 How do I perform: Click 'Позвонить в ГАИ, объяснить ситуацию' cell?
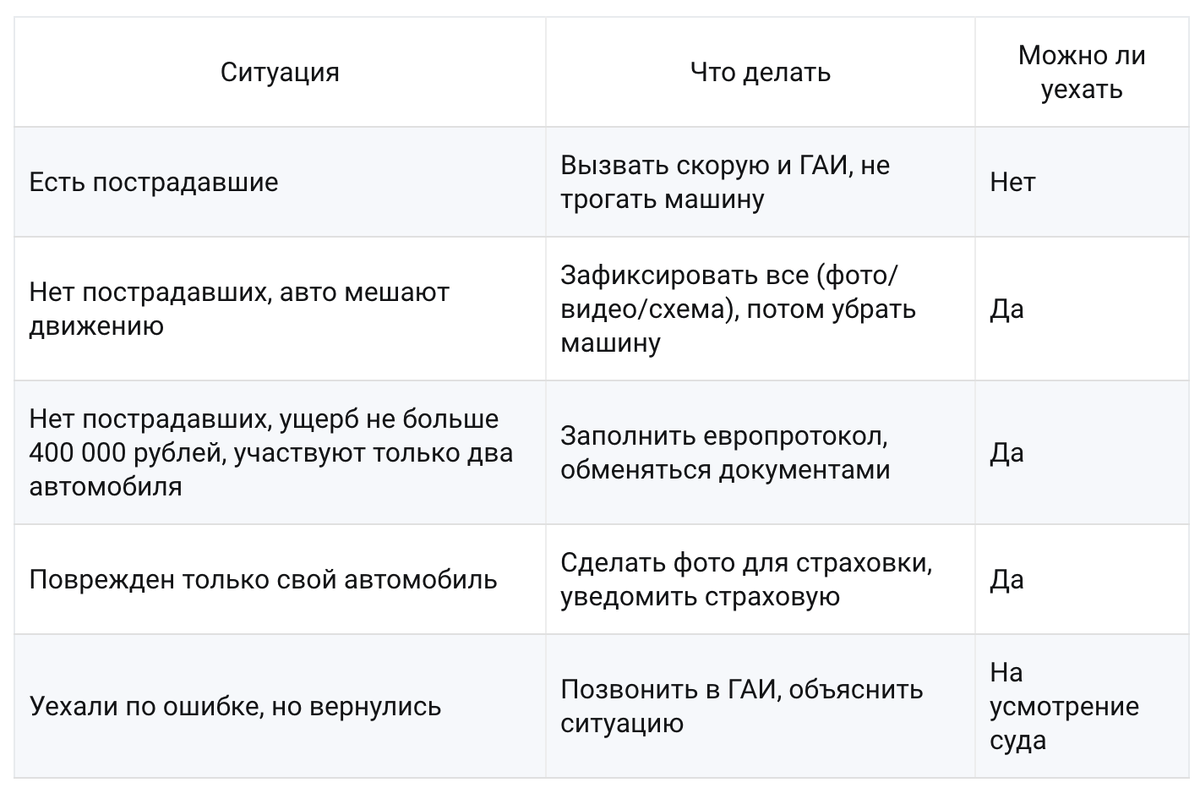click(x=760, y=706)
